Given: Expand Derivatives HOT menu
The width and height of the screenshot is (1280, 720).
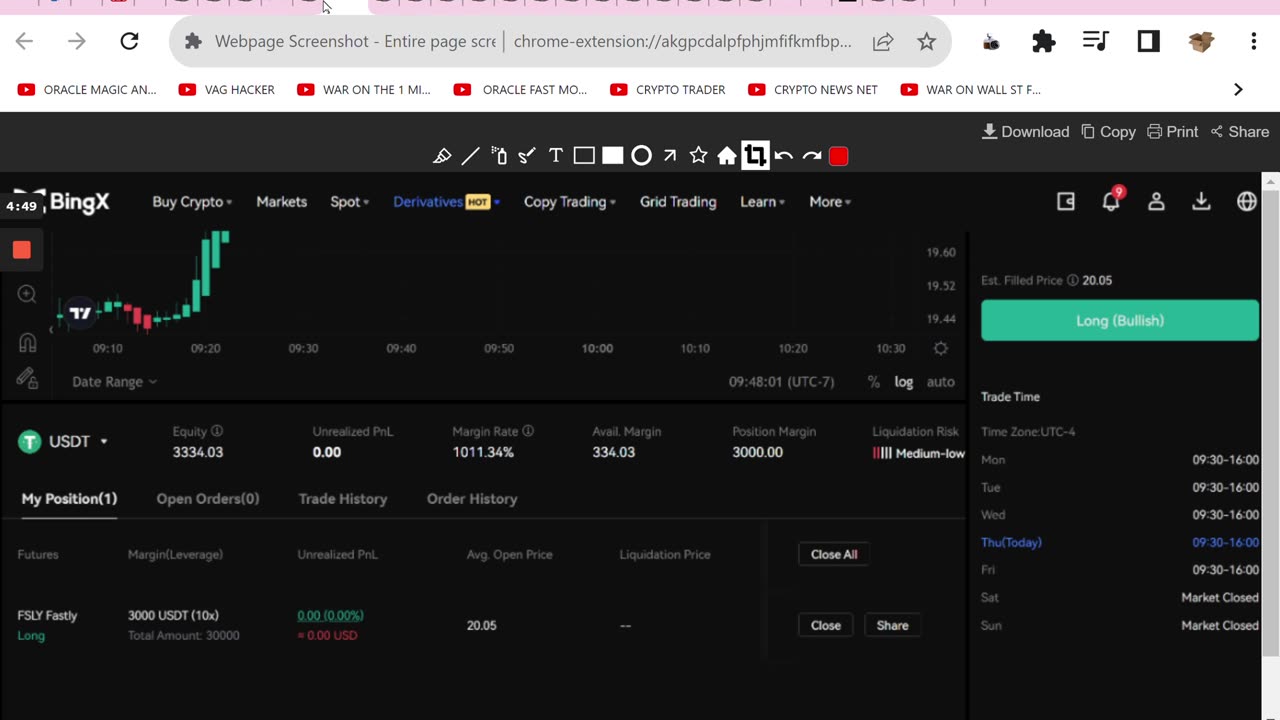Looking at the screenshot, I should pyautogui.click(x=447, y=202).
